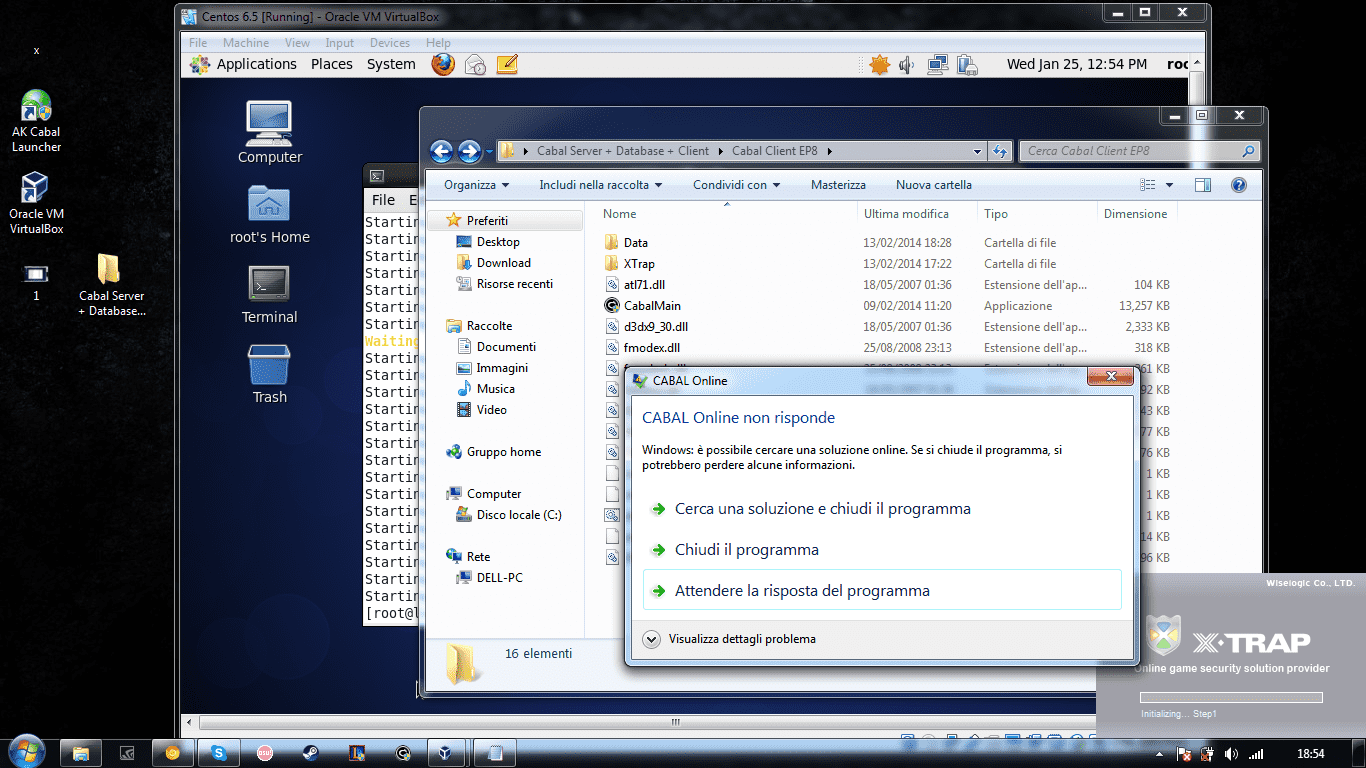Open Steam from the taskbar

tap(311, 752)
